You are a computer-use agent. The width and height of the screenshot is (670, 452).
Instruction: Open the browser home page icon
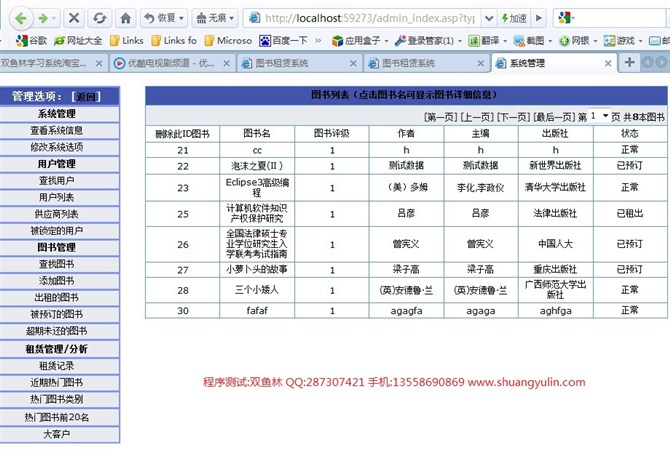pyautogui.click(x=126, y=18)
